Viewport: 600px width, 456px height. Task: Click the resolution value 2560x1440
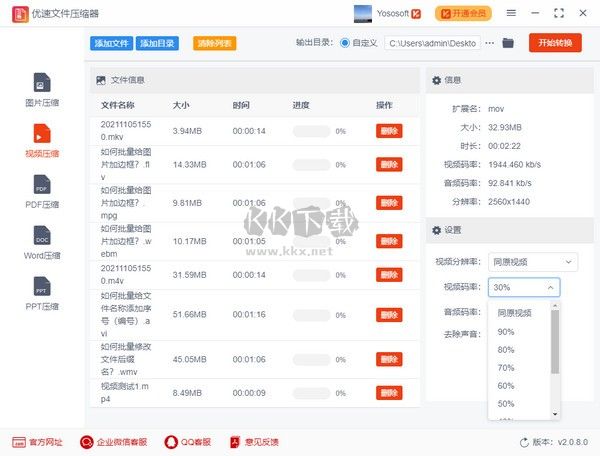pos(509,202)
